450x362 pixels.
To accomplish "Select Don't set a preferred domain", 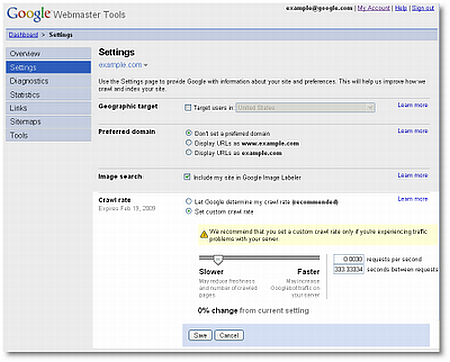I will pyautogui.click(x=189, y=133).
